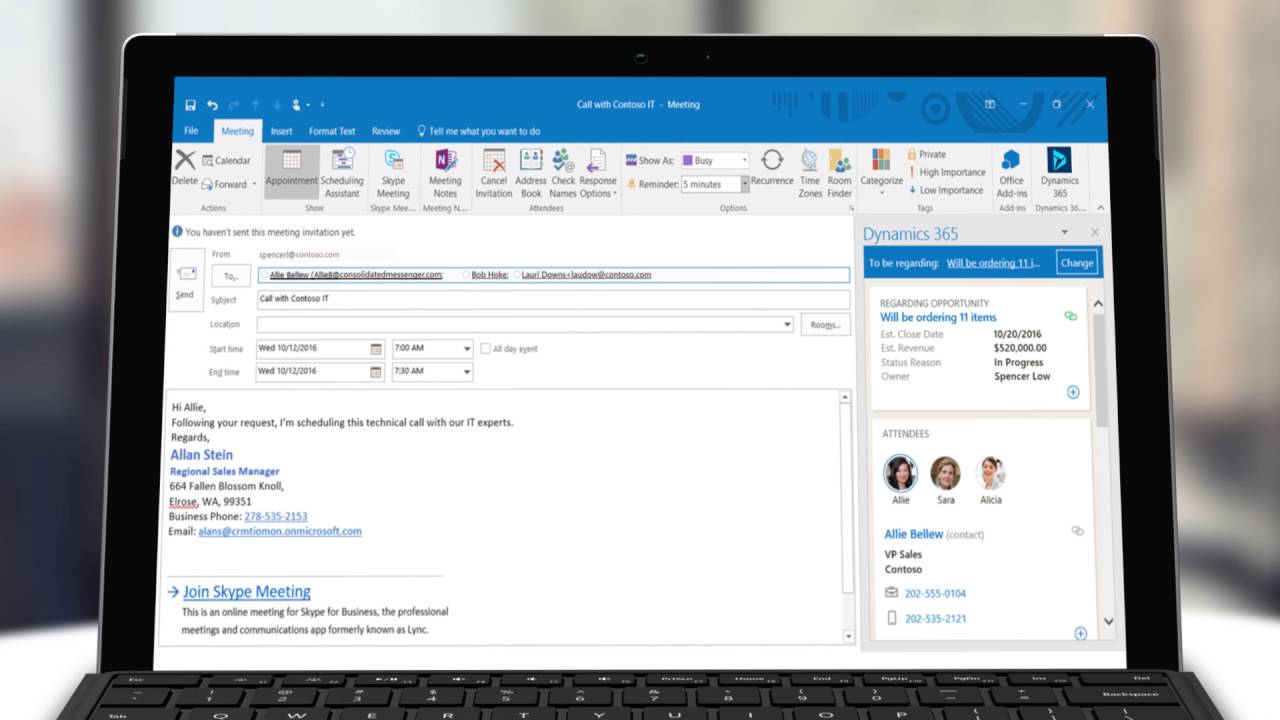
Task: Add a Skype Meeting to the invite
Action: pyautogui.click(x=393, y=172)
